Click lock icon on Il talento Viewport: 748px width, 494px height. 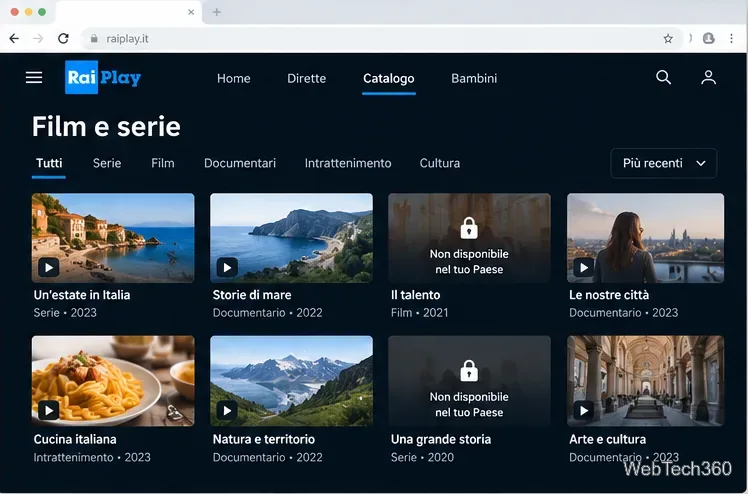coord(469,228)
